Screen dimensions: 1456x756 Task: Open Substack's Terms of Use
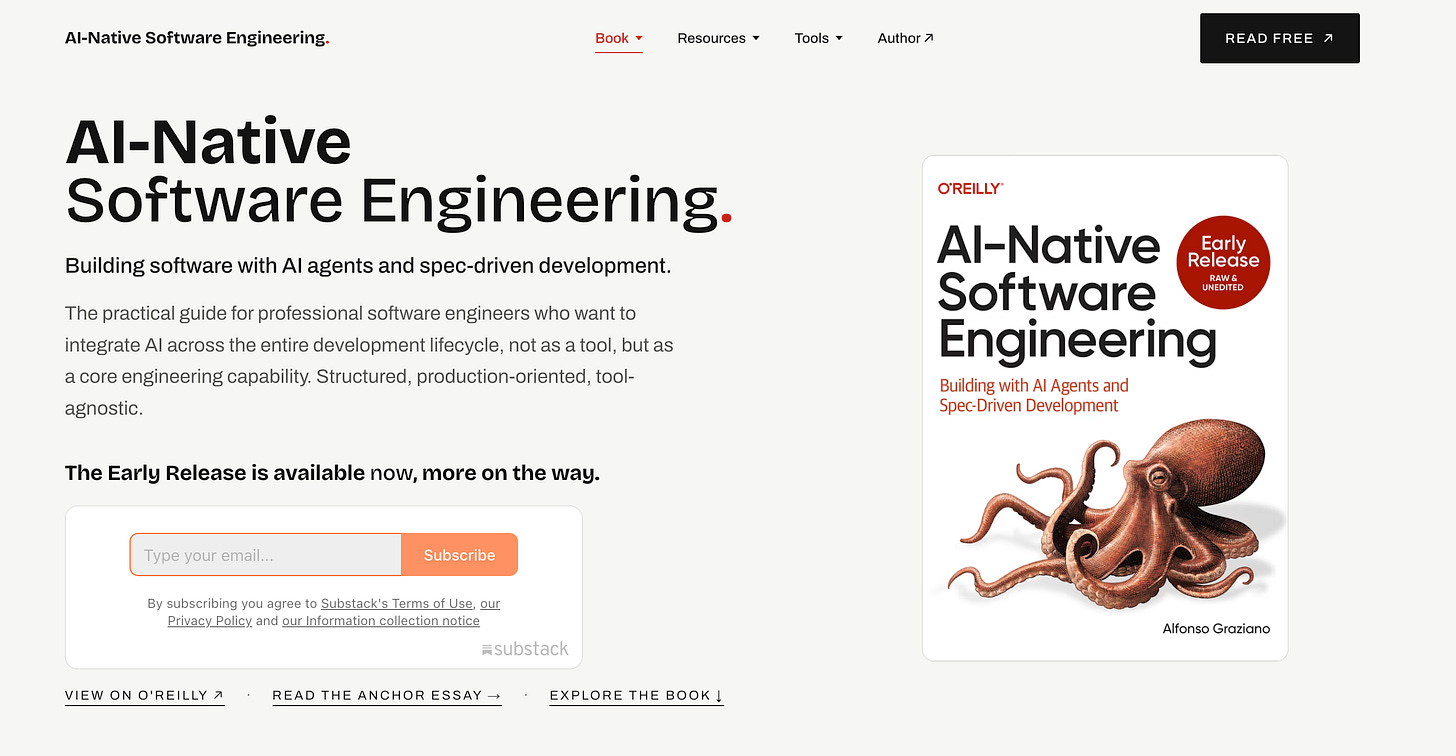coord(397,603)
